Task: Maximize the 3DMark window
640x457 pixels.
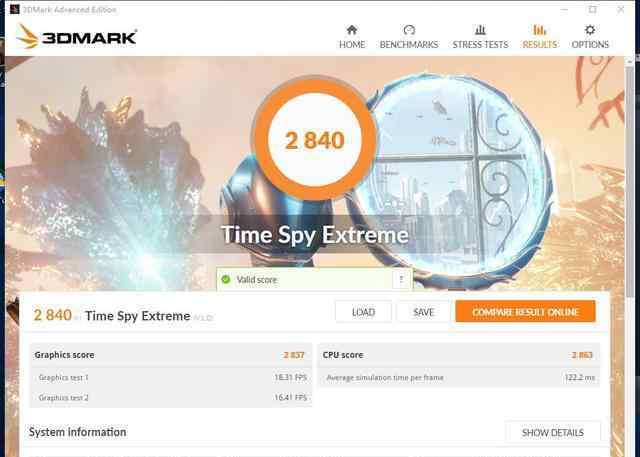Action: click(x=593, y=9)
